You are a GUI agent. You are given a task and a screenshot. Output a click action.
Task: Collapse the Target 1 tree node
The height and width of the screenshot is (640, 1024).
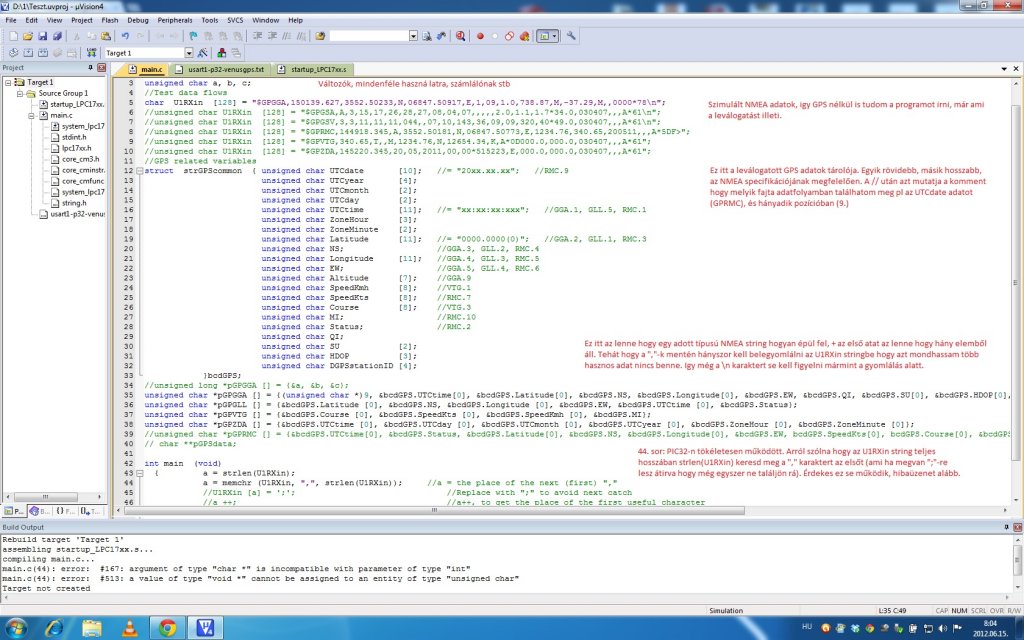8,82
